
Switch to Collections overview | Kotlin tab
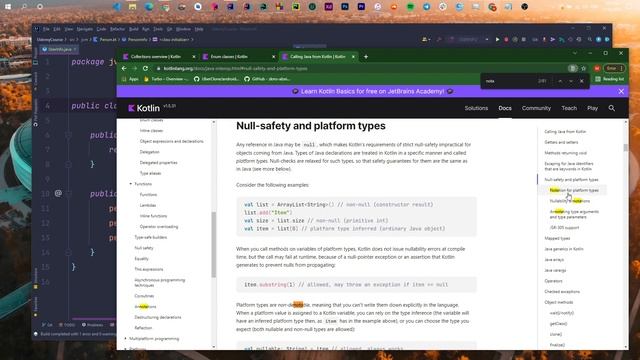tap(156, 57)
